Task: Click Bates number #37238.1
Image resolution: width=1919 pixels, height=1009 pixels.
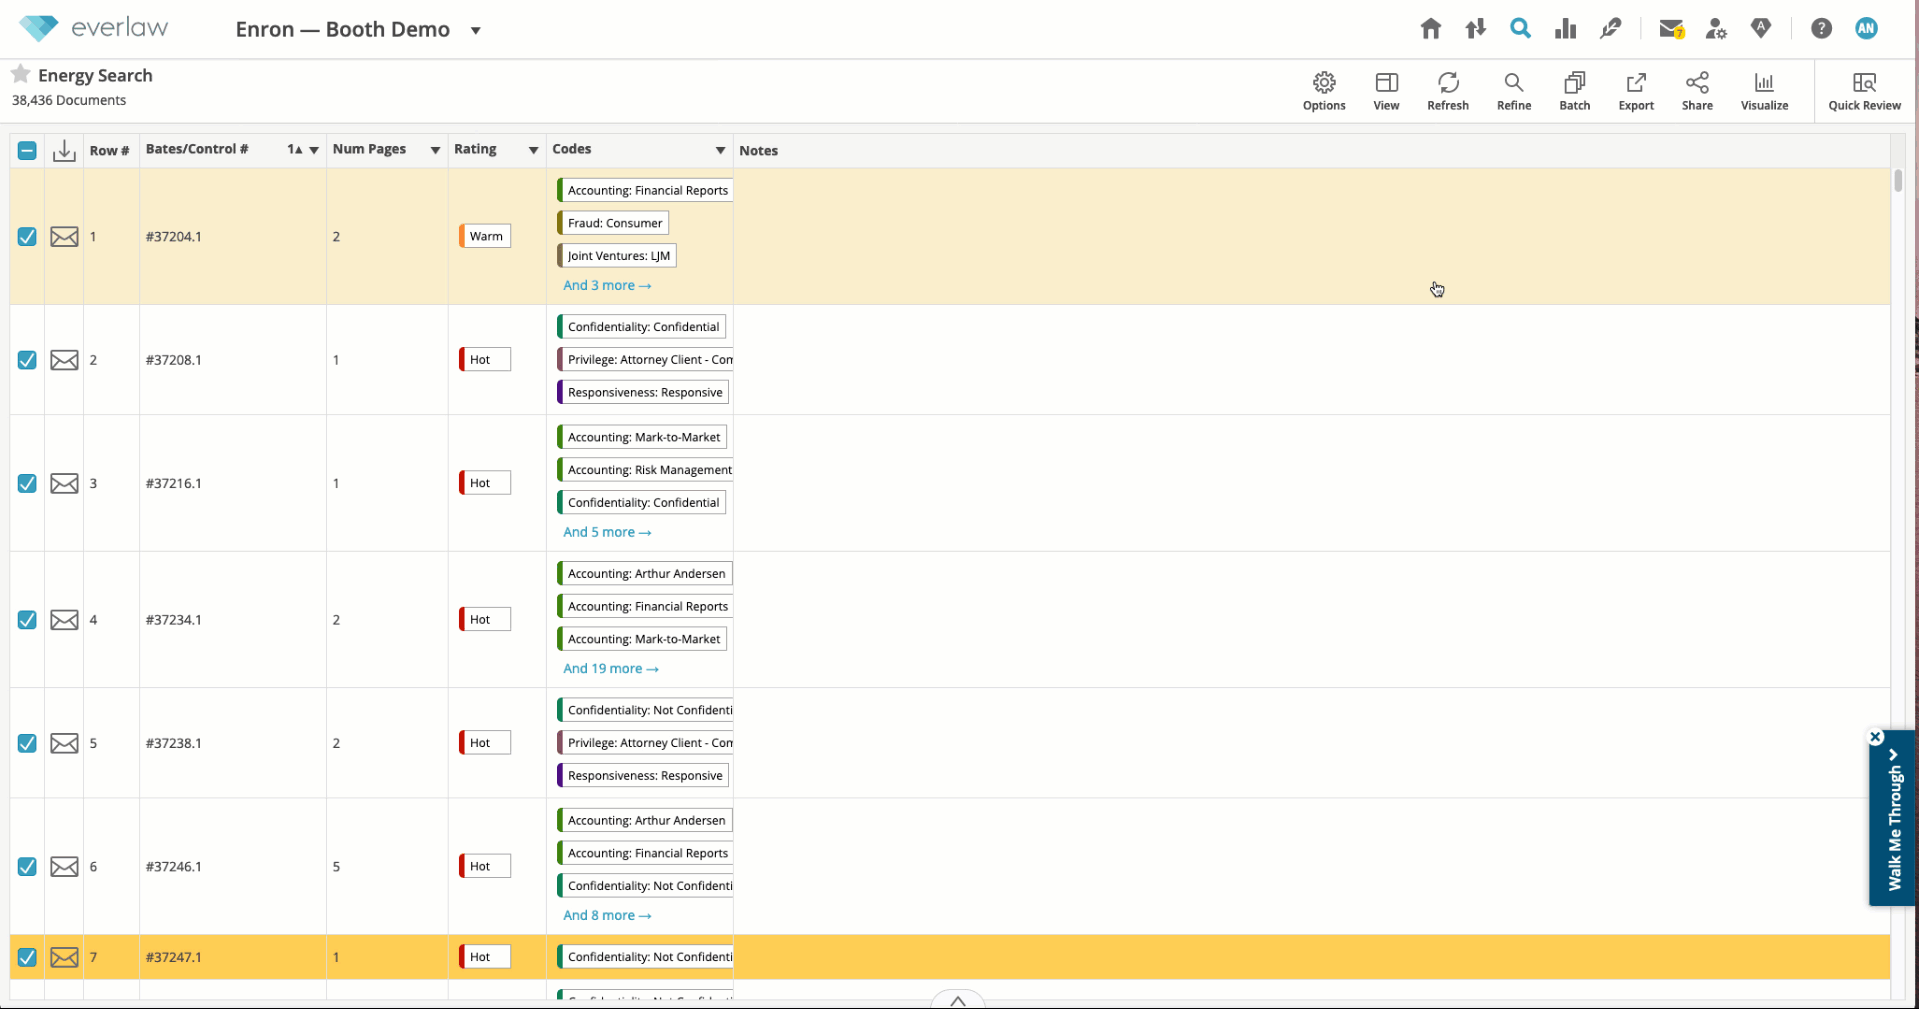Action: pos(173,743)
